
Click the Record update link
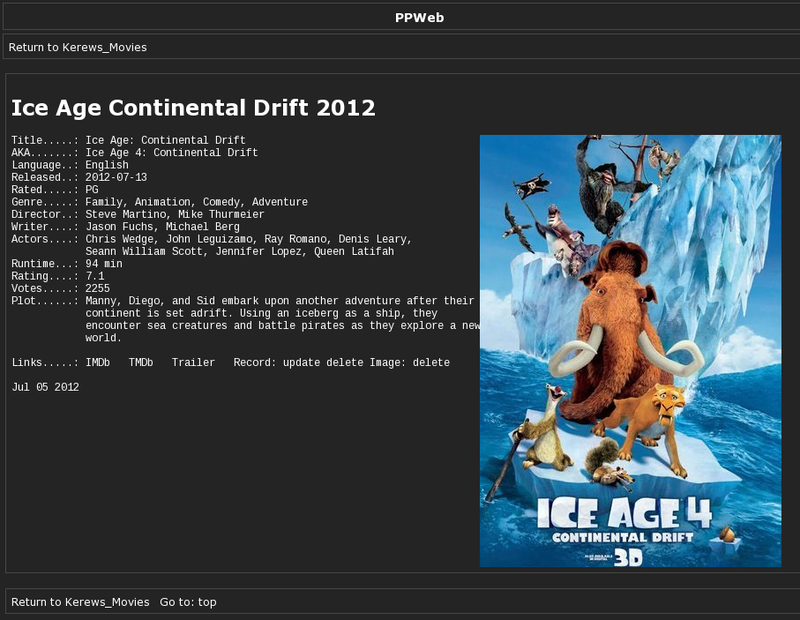[x=302, y=363]
